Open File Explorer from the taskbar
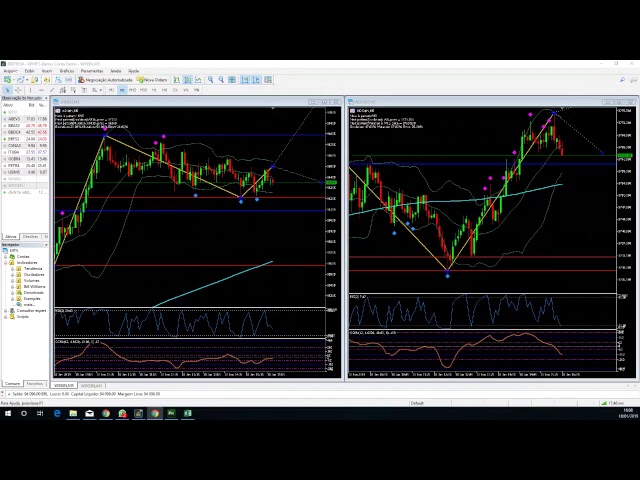640x480 pixels. [73, 413]
